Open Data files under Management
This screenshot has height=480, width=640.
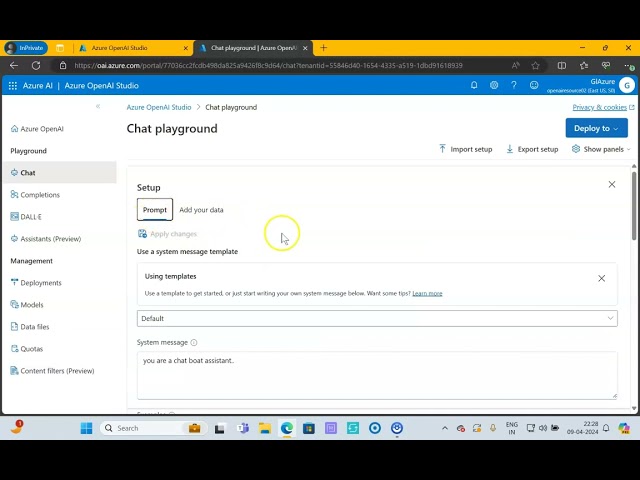pyautogui.click(x=30, y=327)
